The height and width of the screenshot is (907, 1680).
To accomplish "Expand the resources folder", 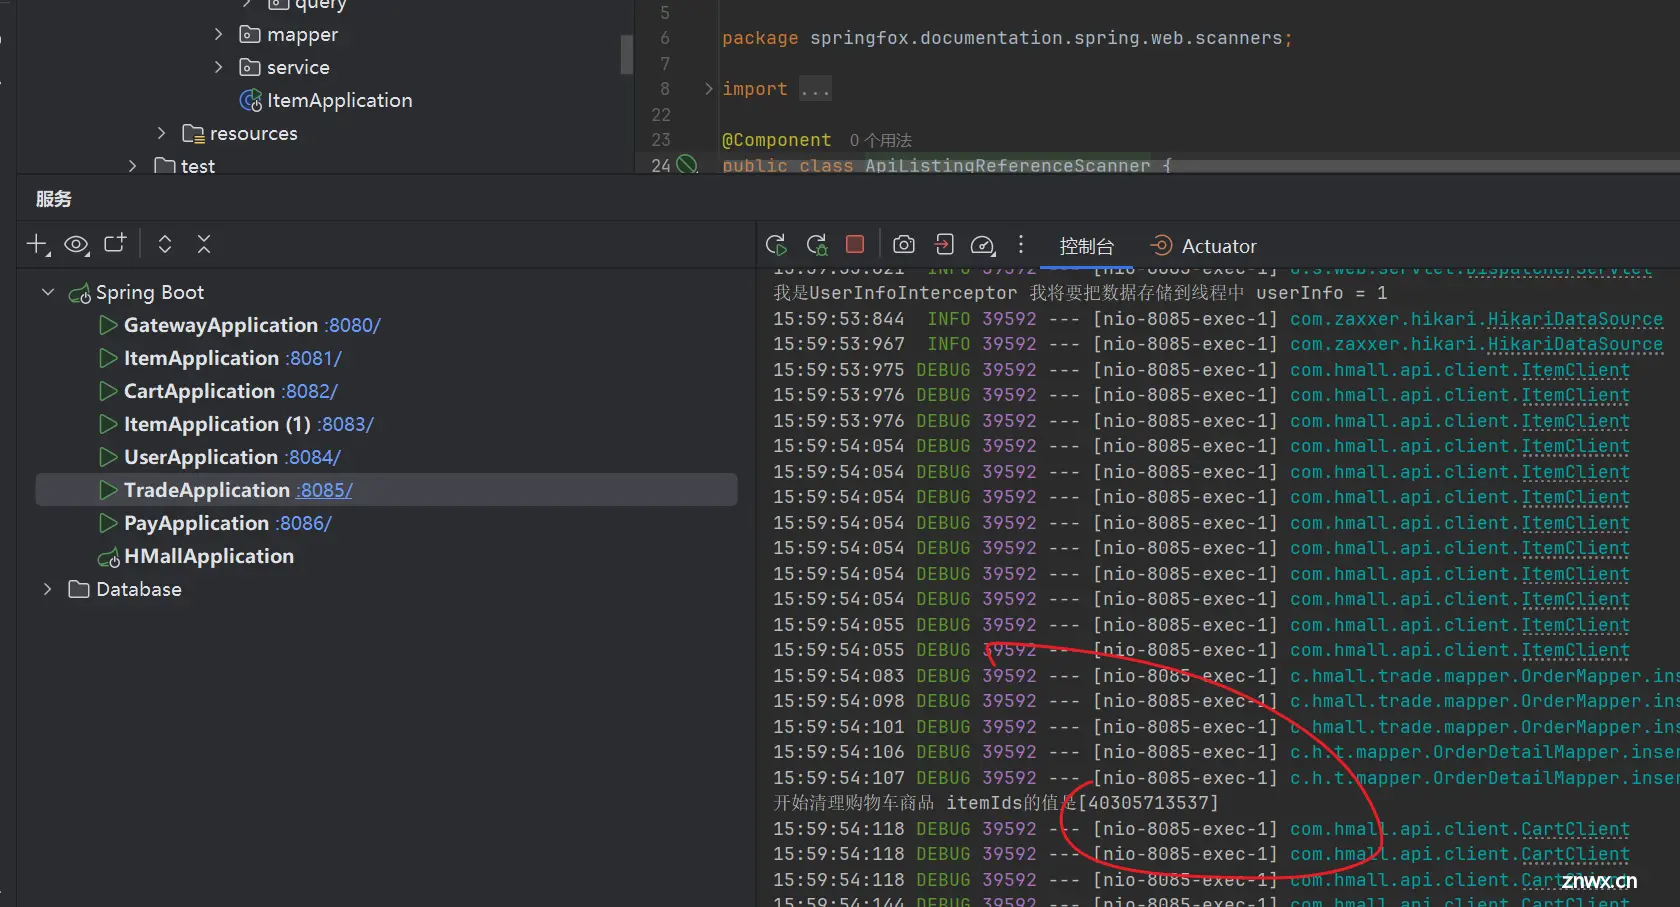I will (162, 133).
